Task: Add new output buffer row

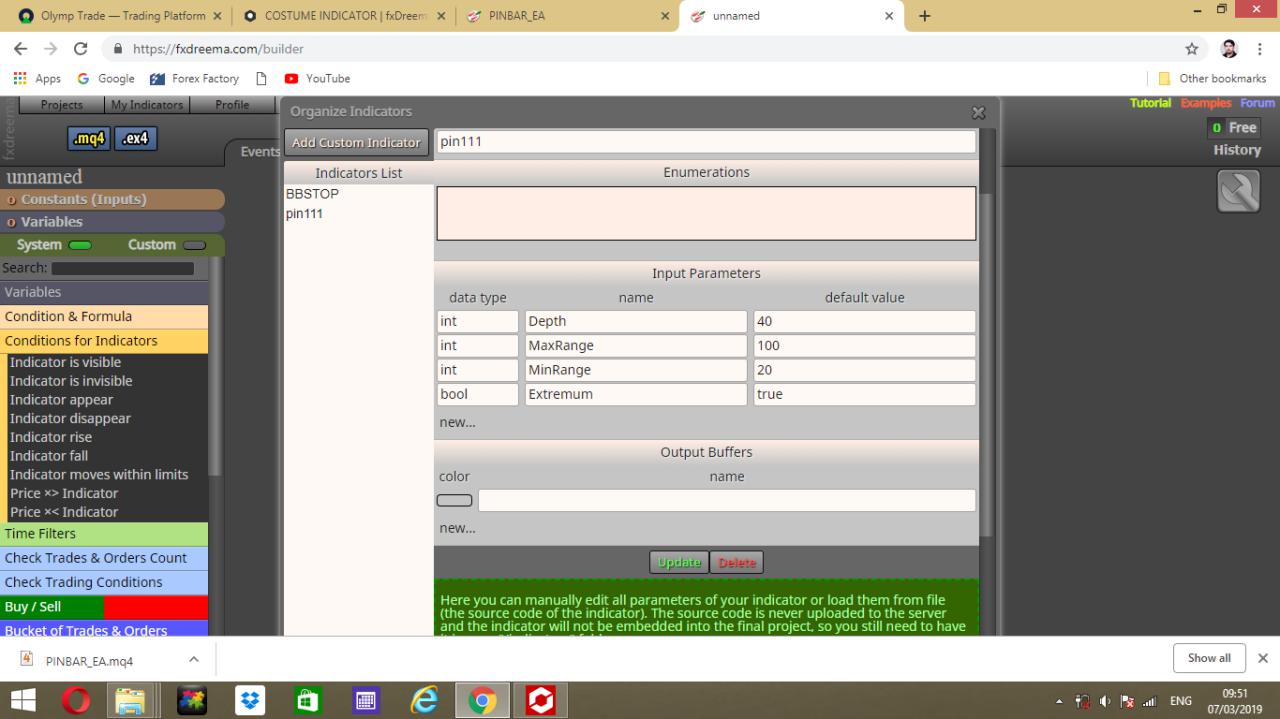Action: pyautogui.click(x=457, y=528)
